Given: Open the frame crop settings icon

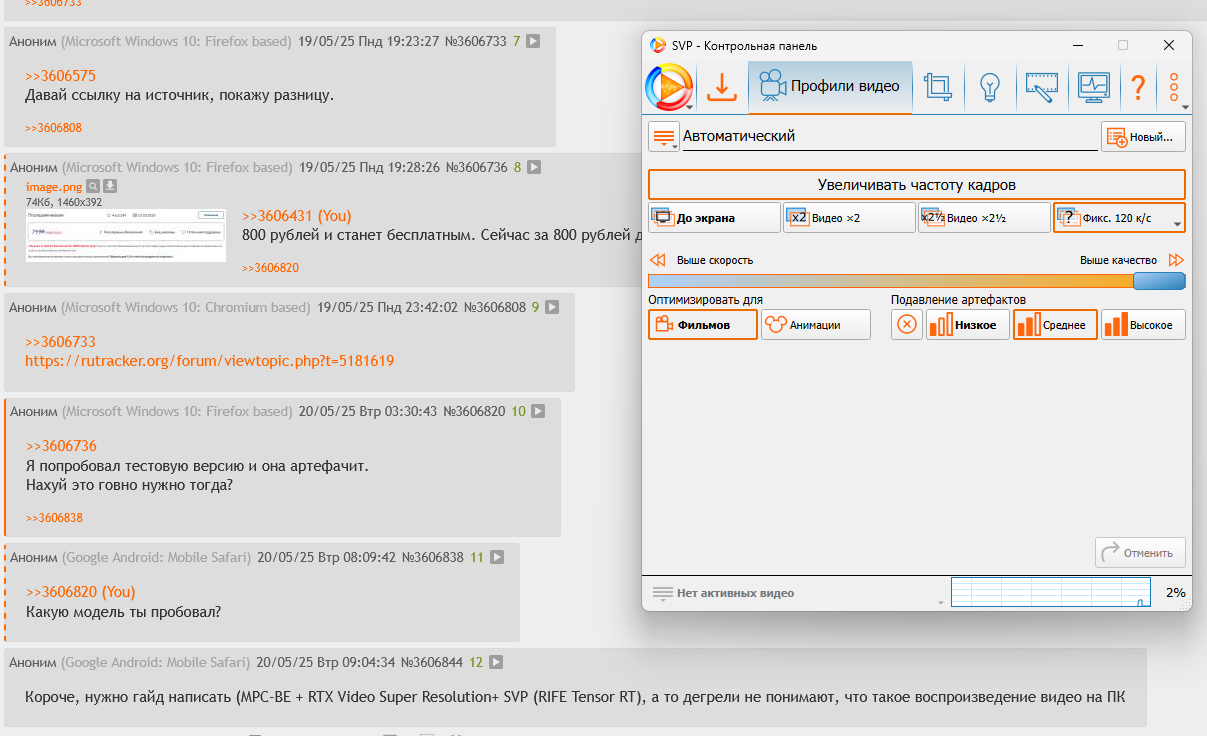Looking at the screenshot, I should [938, 87].
